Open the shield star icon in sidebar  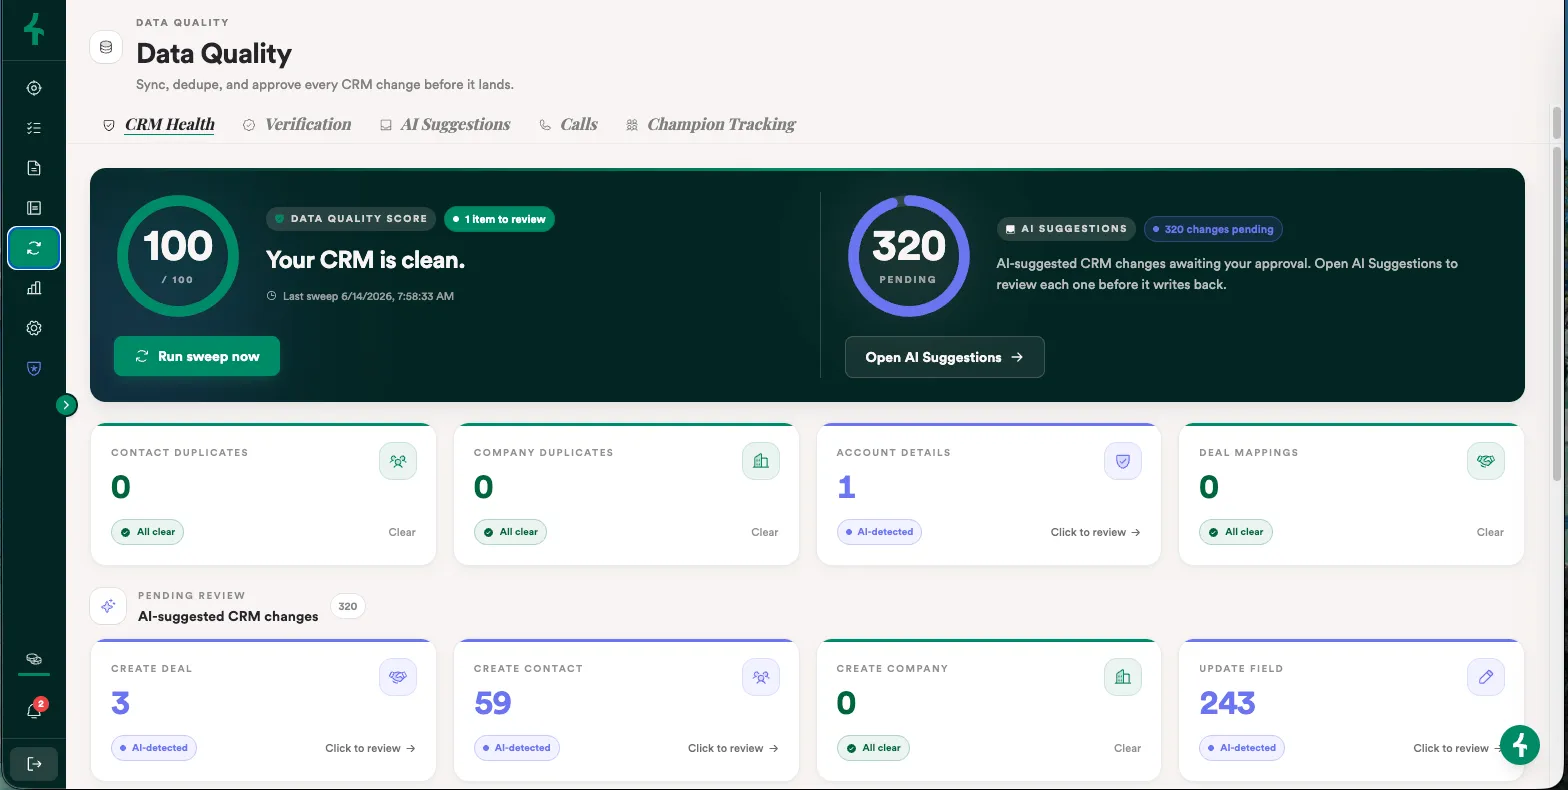pyautogui.click(x=34, y=368)
